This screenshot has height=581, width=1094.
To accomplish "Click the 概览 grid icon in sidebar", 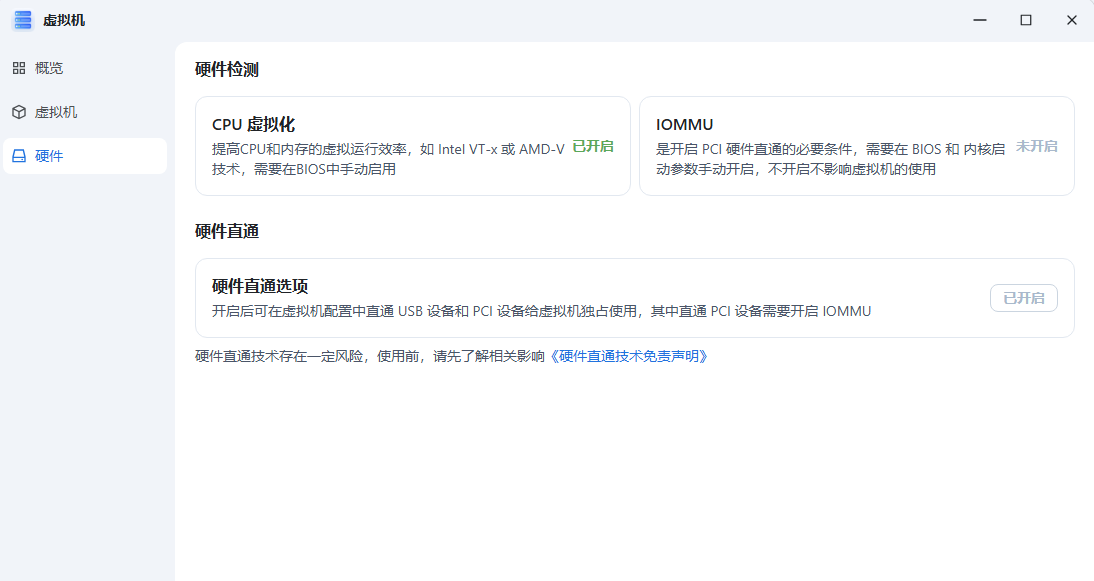I will (19, 68).
